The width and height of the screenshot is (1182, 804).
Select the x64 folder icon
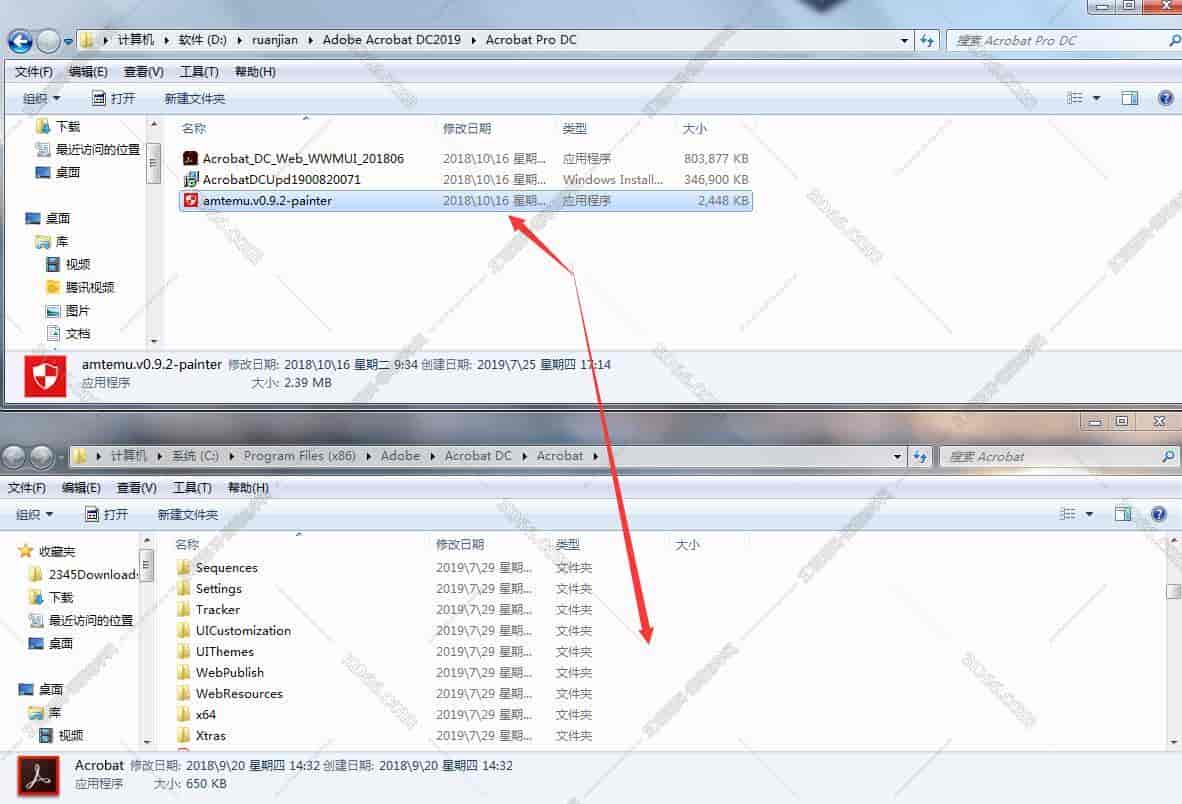pos(183,714)
